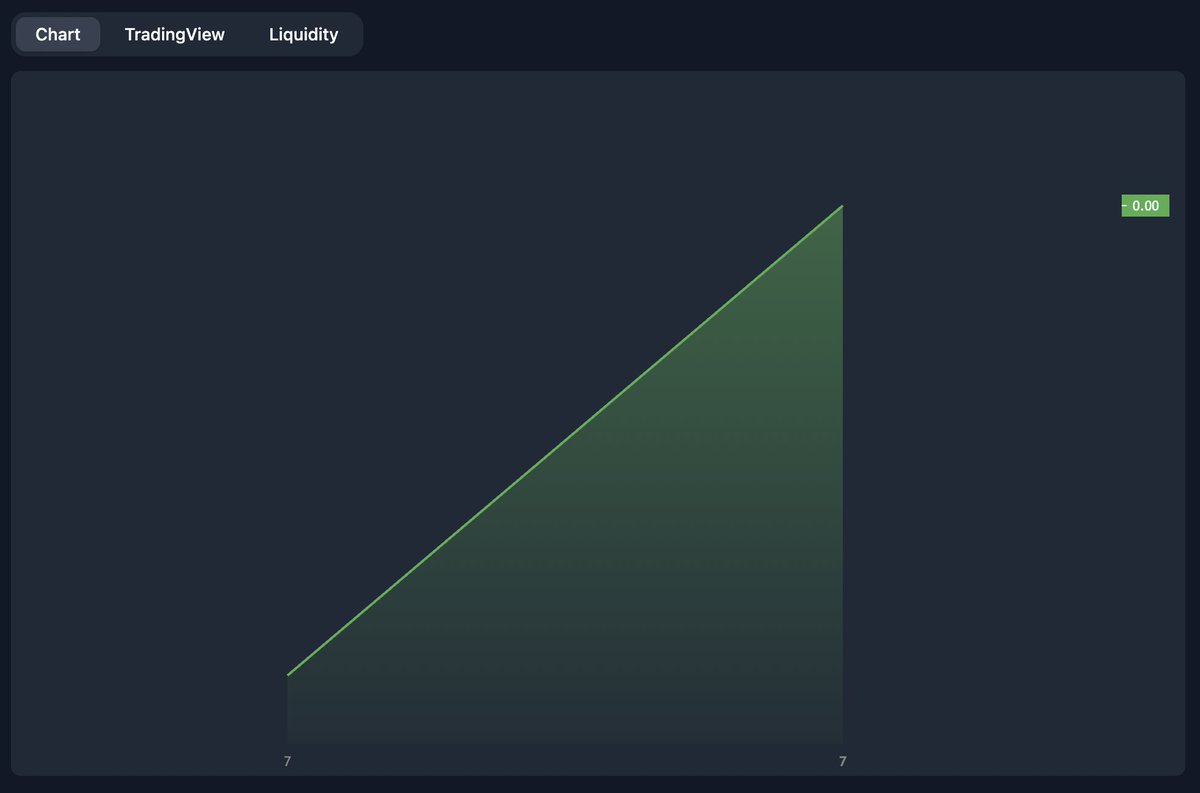This screenshot has height=793, width=1200.
Task: Select the Chart tab
Action: [58, 34]
